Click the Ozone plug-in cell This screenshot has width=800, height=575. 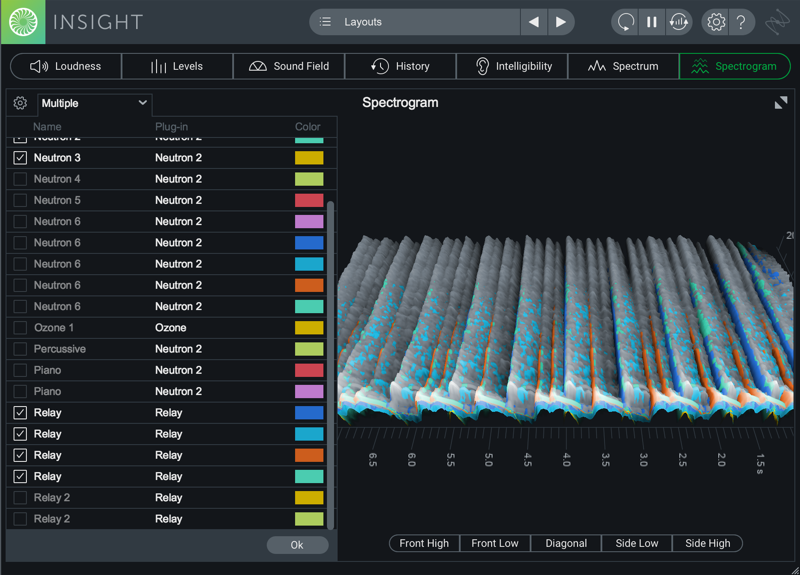coord(170,328)
